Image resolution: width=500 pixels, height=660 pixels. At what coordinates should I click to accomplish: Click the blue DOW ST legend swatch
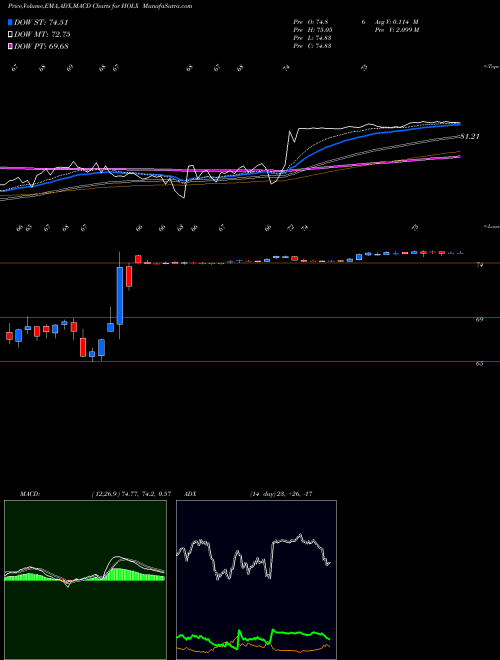10,22
